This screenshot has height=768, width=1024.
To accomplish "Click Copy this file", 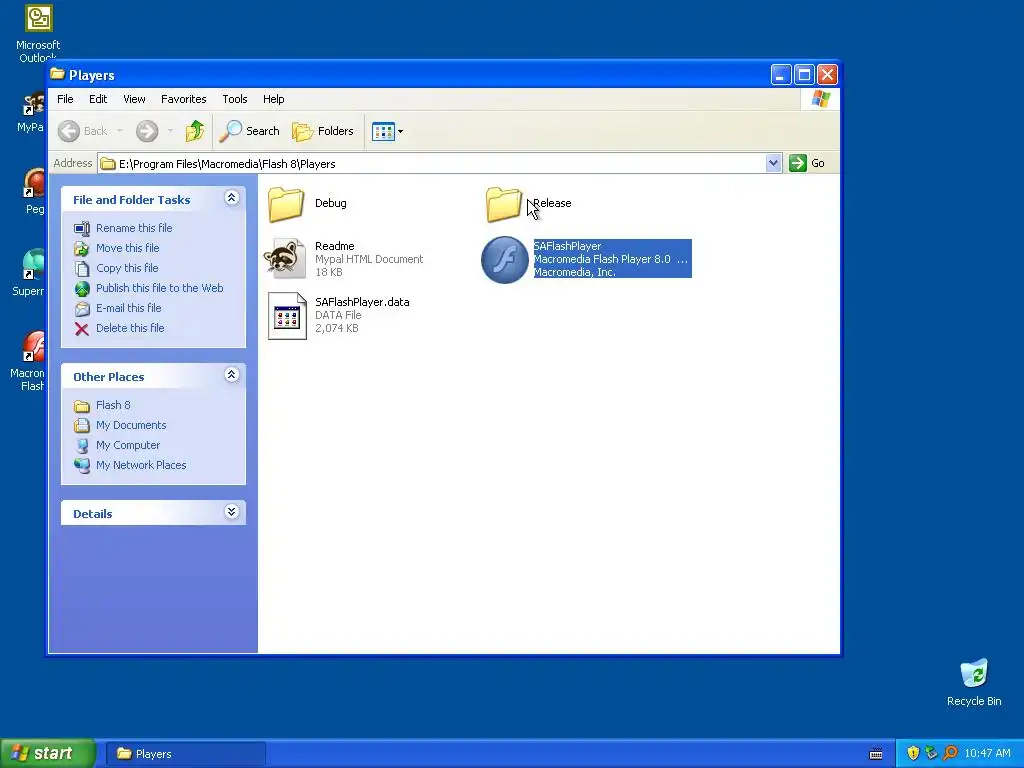I will point(127,268).
